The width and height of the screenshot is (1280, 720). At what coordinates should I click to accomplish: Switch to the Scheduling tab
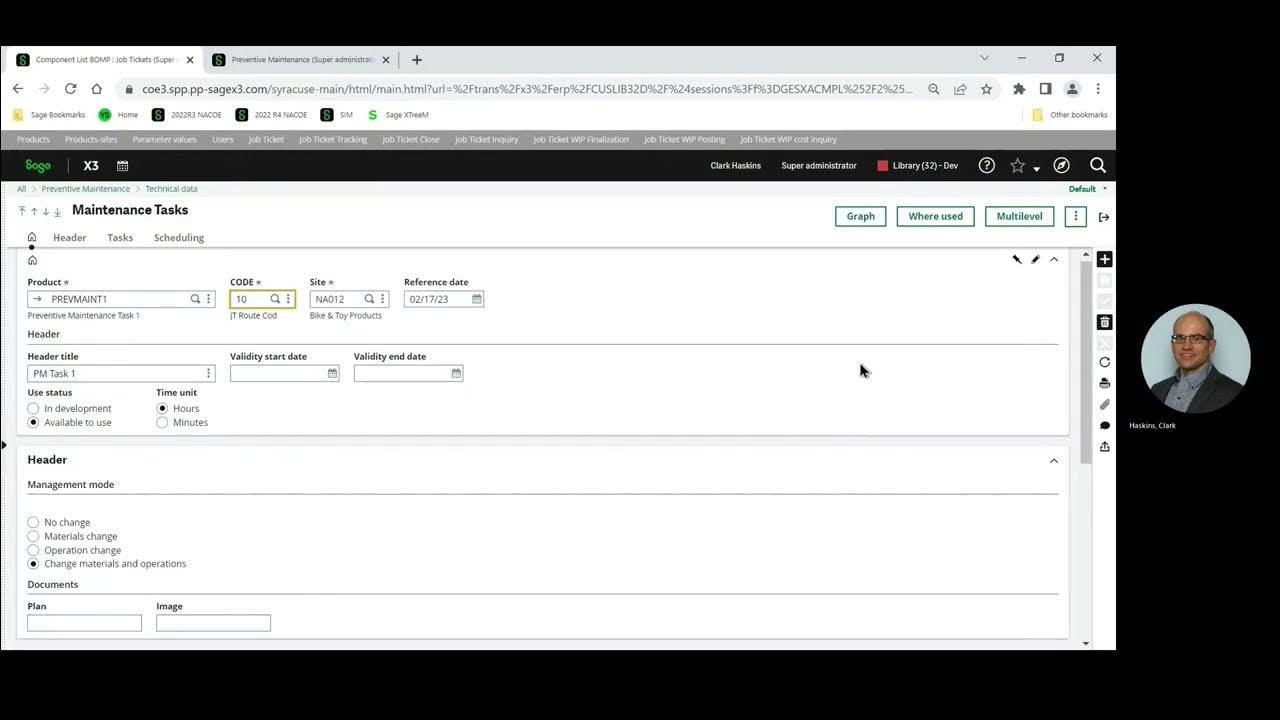[179, 238]
